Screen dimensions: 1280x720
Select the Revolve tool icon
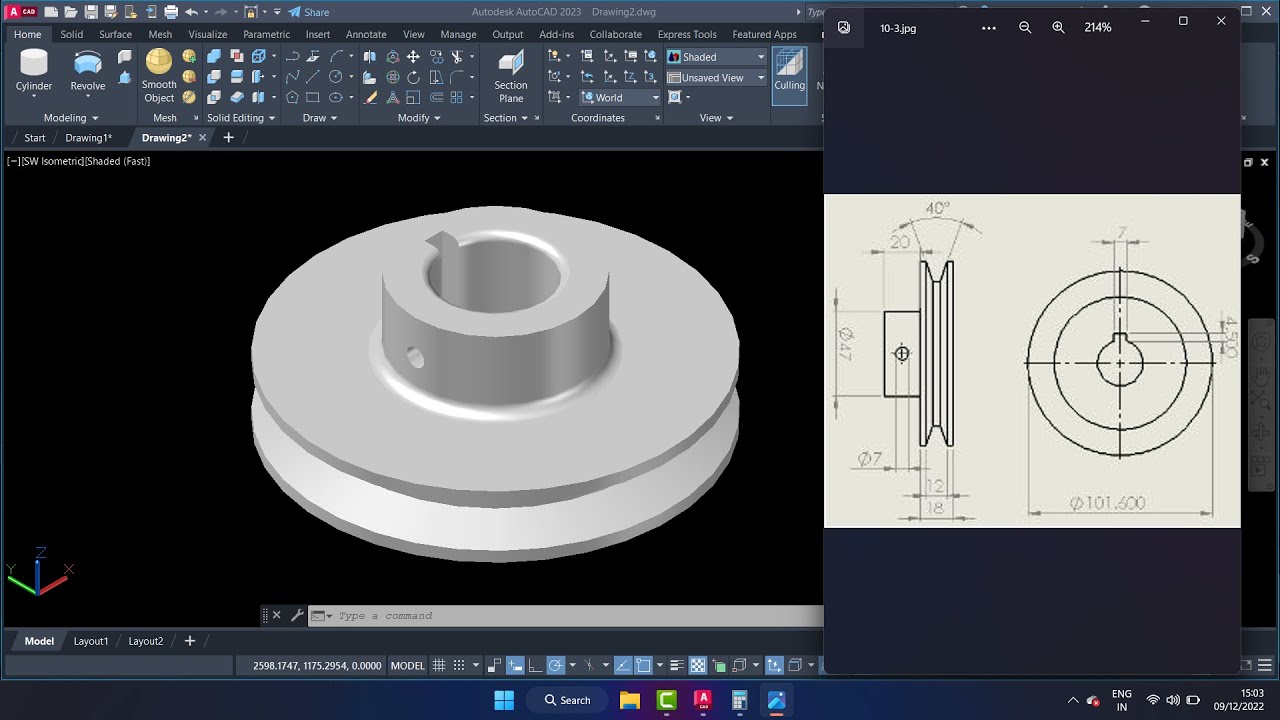(x=88, y=62)
